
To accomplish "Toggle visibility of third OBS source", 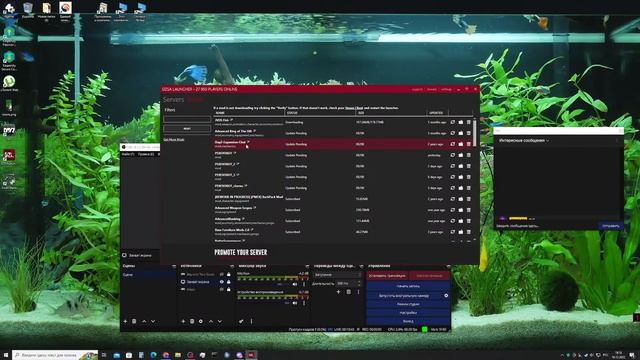I will [x=222, y=289].
